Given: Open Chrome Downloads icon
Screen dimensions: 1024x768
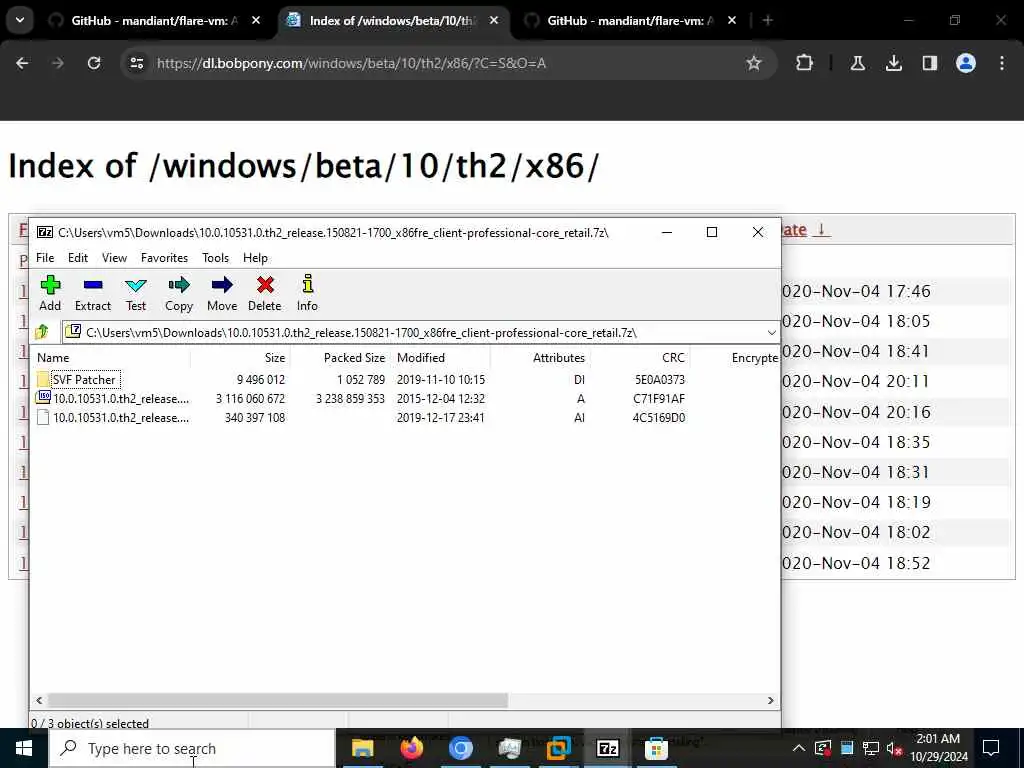Looking at the screenshot, I should pyautogui.click(x=893, y=63).
